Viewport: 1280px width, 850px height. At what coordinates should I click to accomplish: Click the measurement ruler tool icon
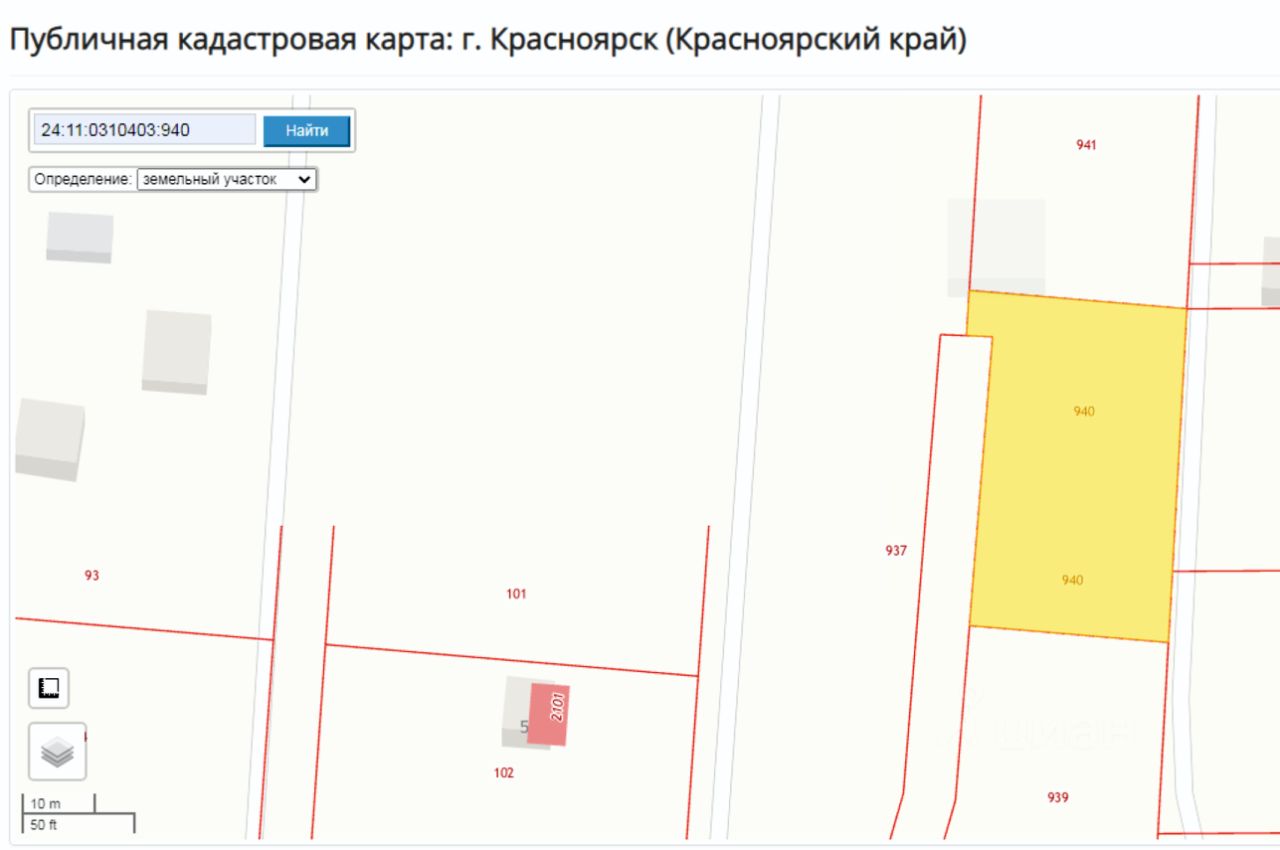coord(48,687)
